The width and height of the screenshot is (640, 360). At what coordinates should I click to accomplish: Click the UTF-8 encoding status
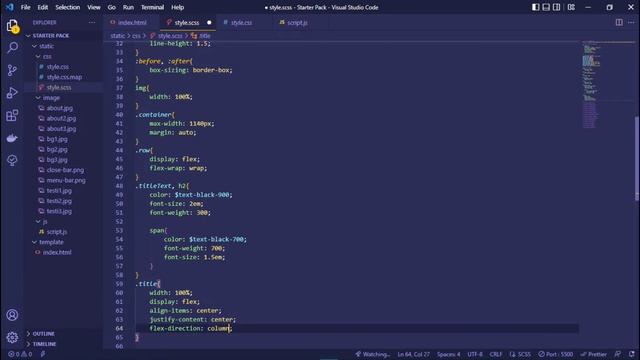coord(475,354)
